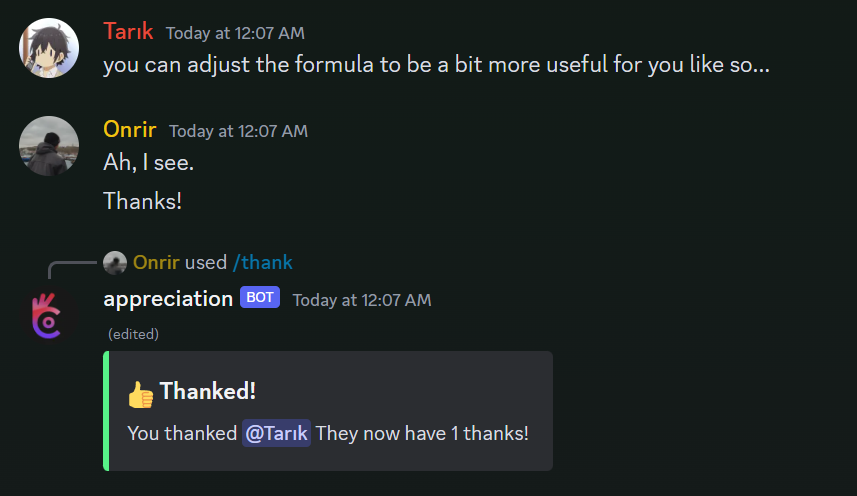Screen dimensions: 857x496
Task: Click the /thank slash command link
Action: (x=263, y=263)
